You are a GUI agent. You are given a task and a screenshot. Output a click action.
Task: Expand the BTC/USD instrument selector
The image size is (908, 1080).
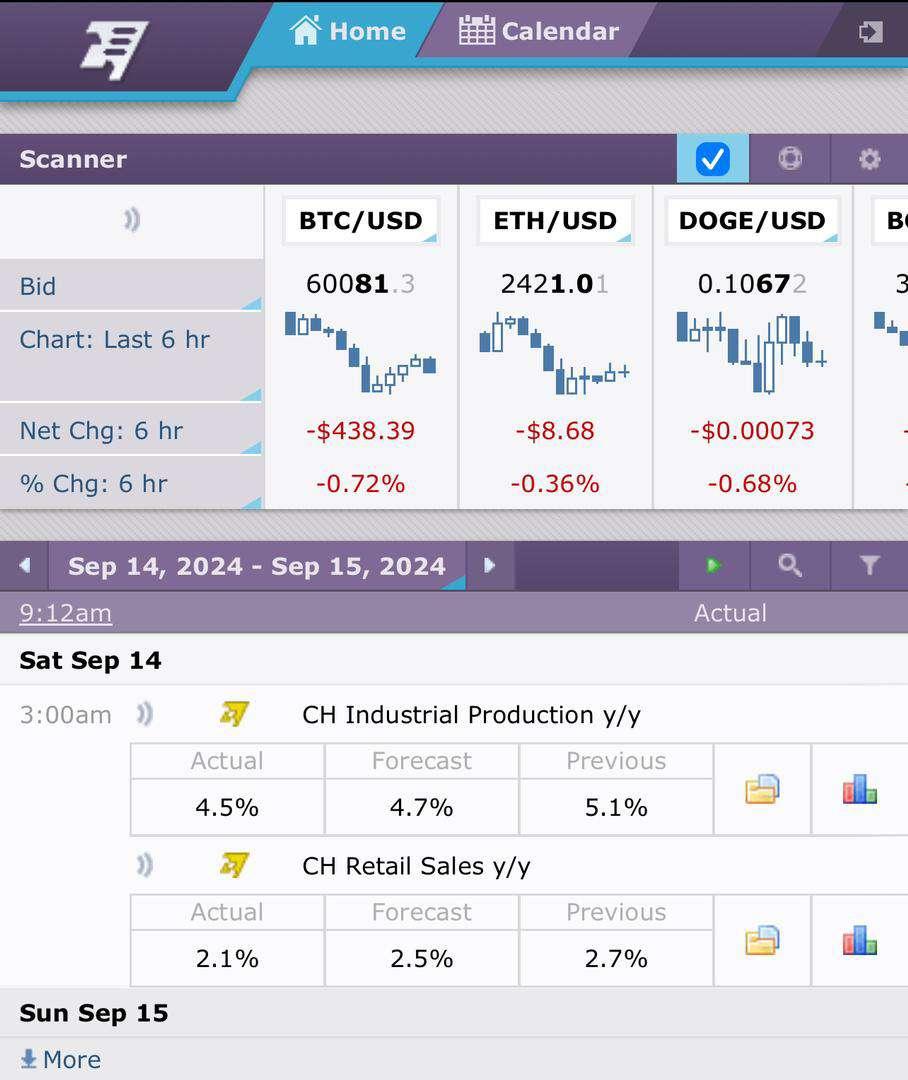(x=361, y=221)
